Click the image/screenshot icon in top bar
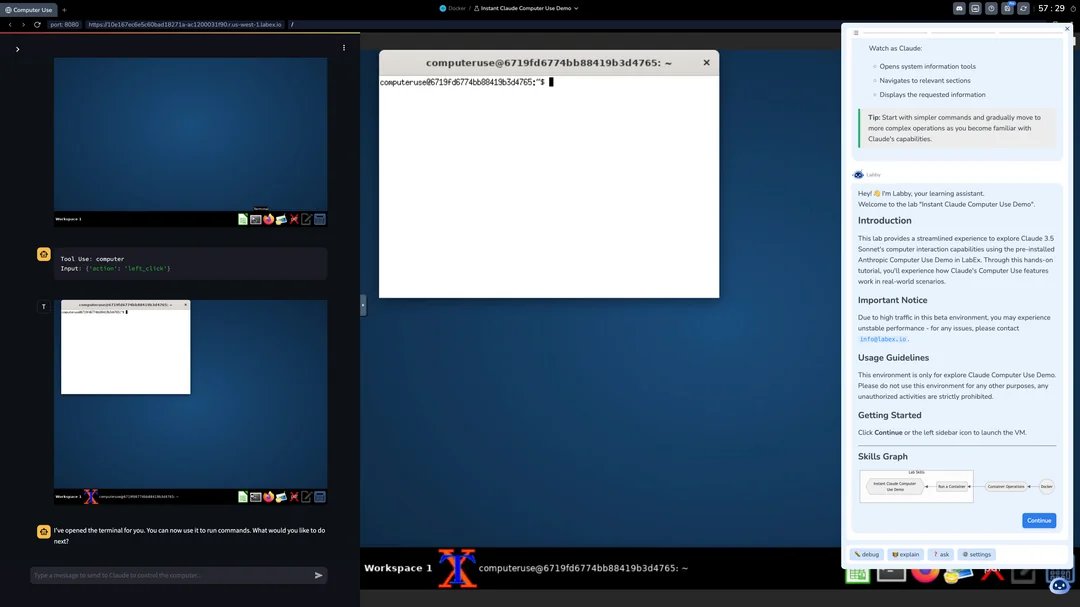The image size is (1080, 607). pos(975,8)
